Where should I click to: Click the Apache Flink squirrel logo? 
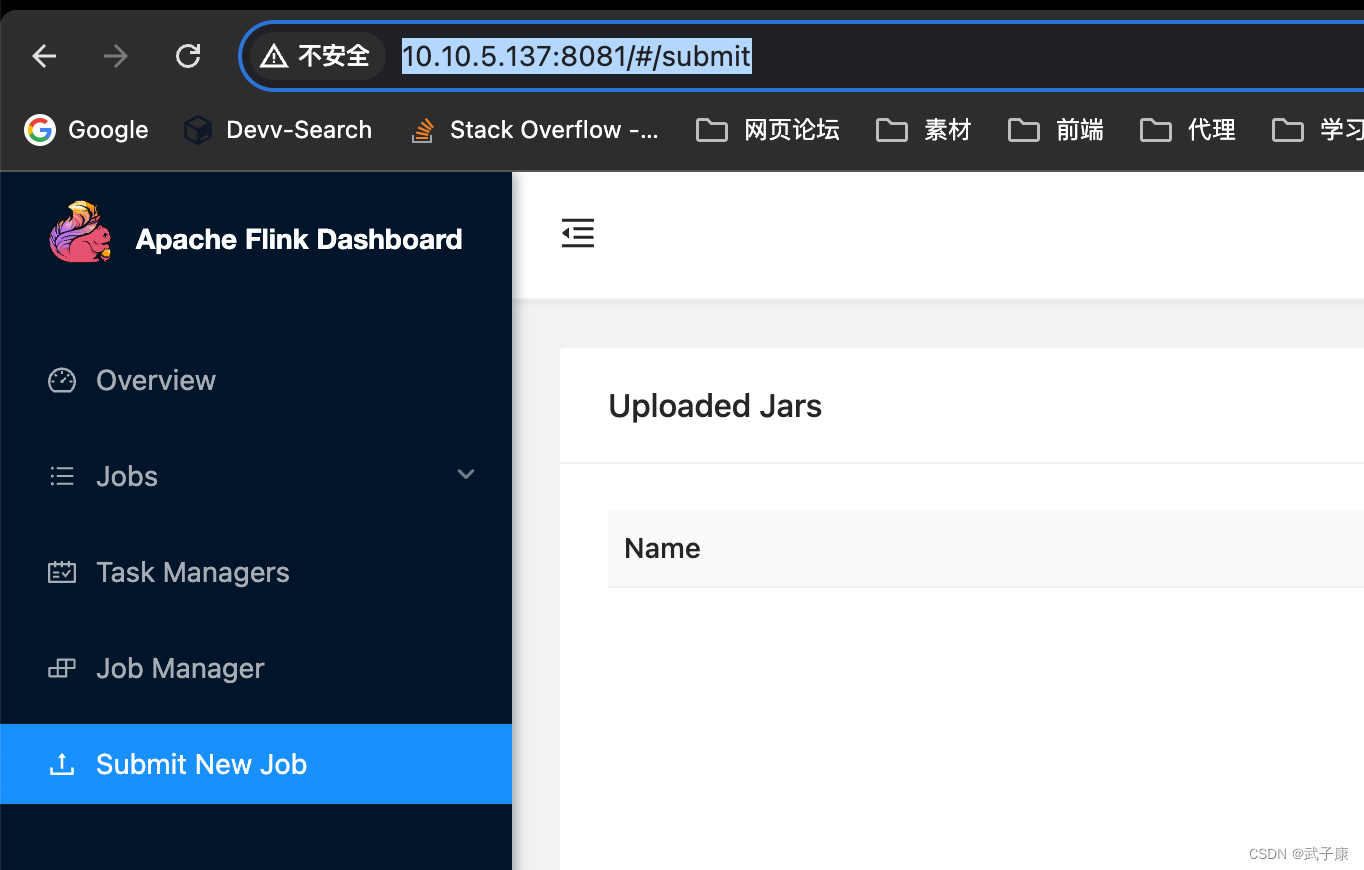tap(80, 232)
